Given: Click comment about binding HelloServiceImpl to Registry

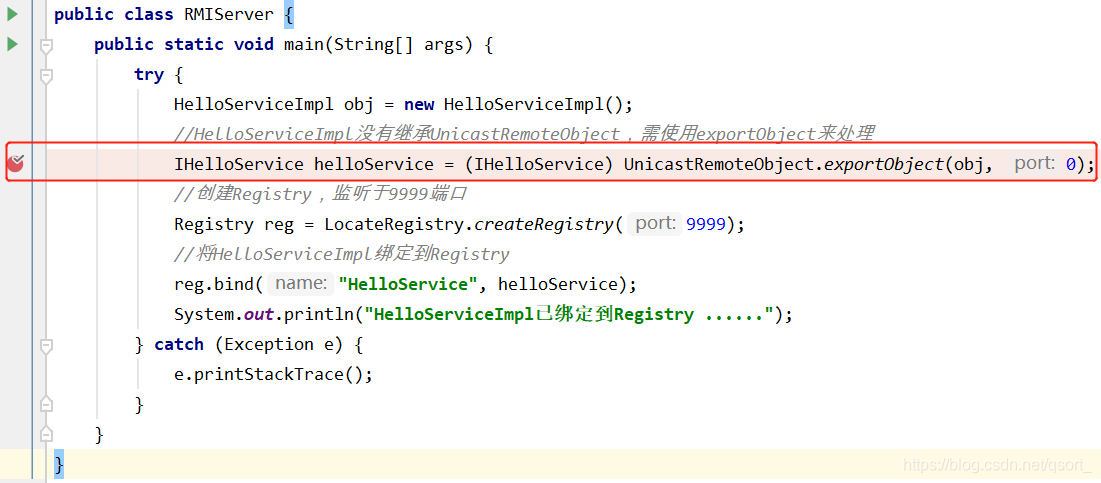Looking at the screenshot, I should (341, 253).
